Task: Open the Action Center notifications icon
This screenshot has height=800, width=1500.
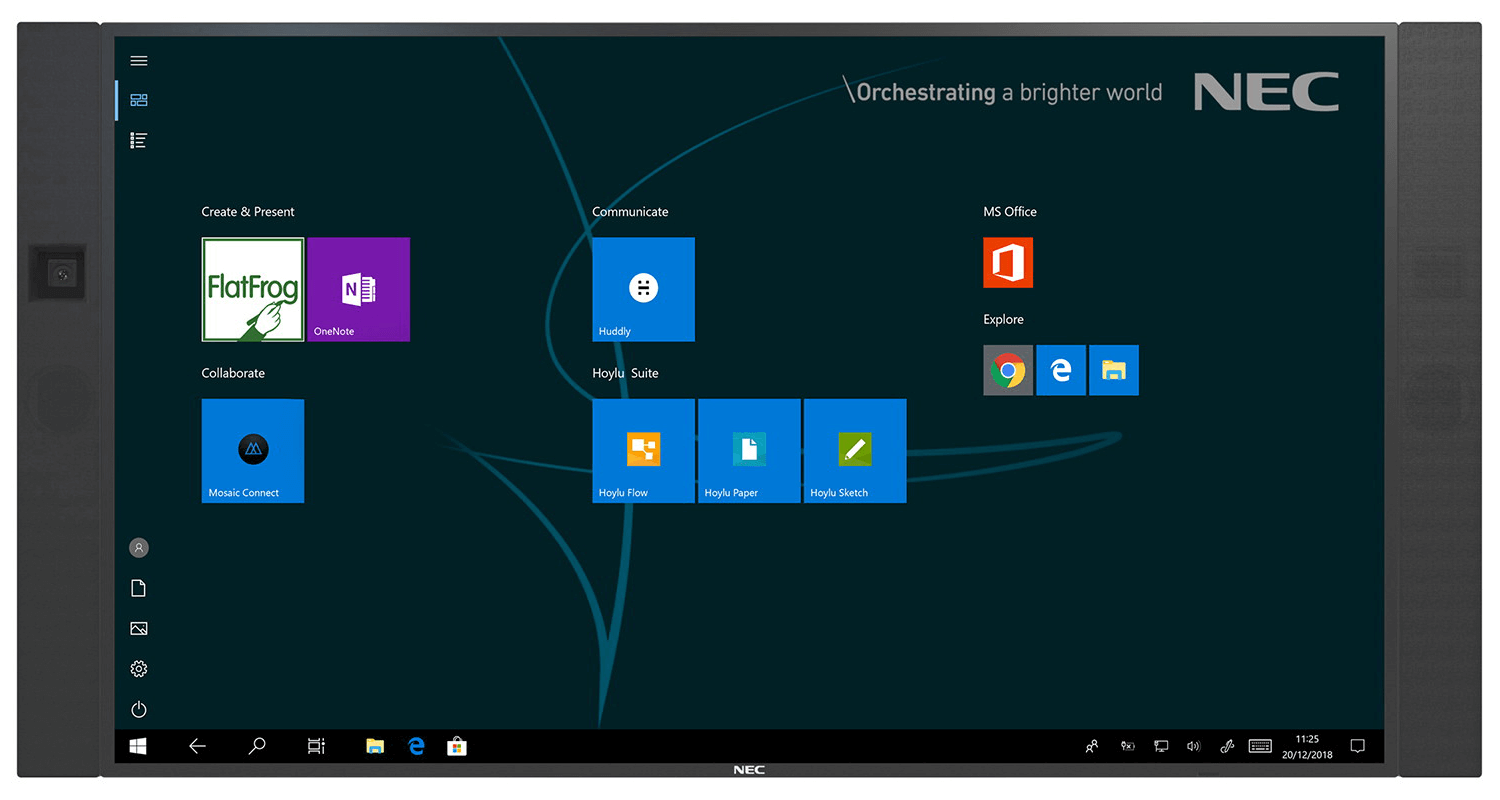Action: point(1358,746)
